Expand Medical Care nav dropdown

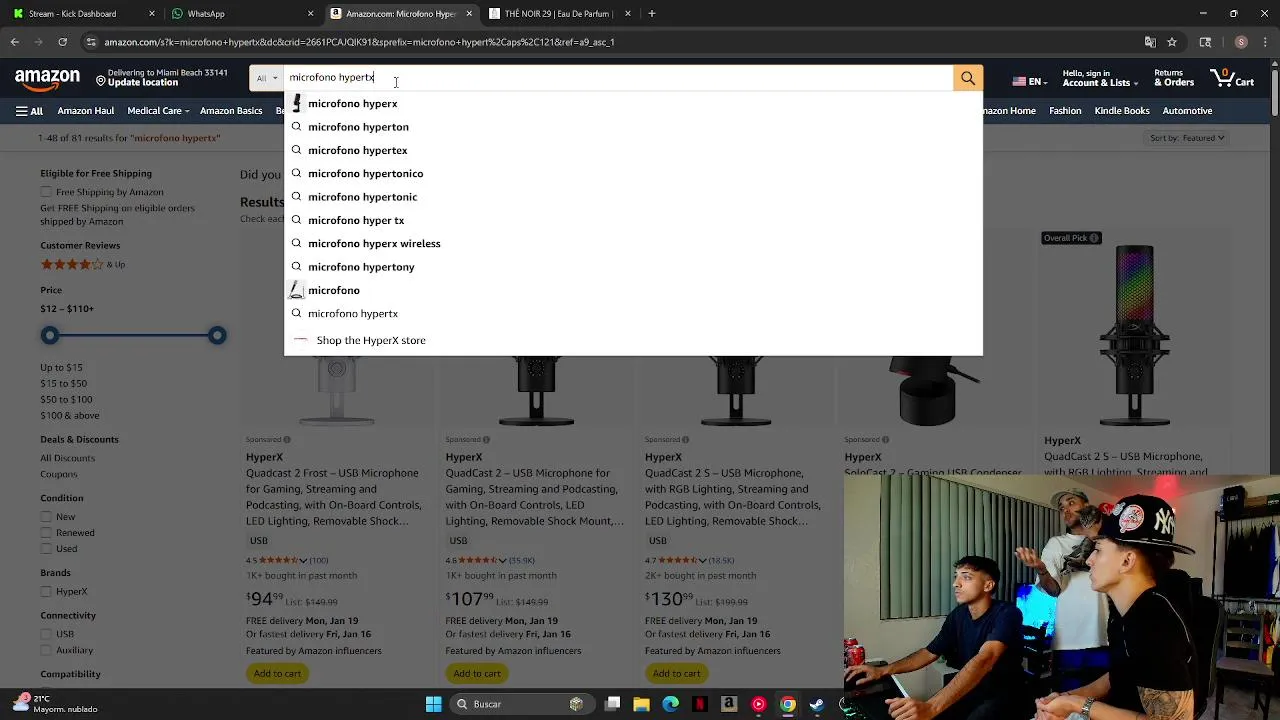click(158, 111)
